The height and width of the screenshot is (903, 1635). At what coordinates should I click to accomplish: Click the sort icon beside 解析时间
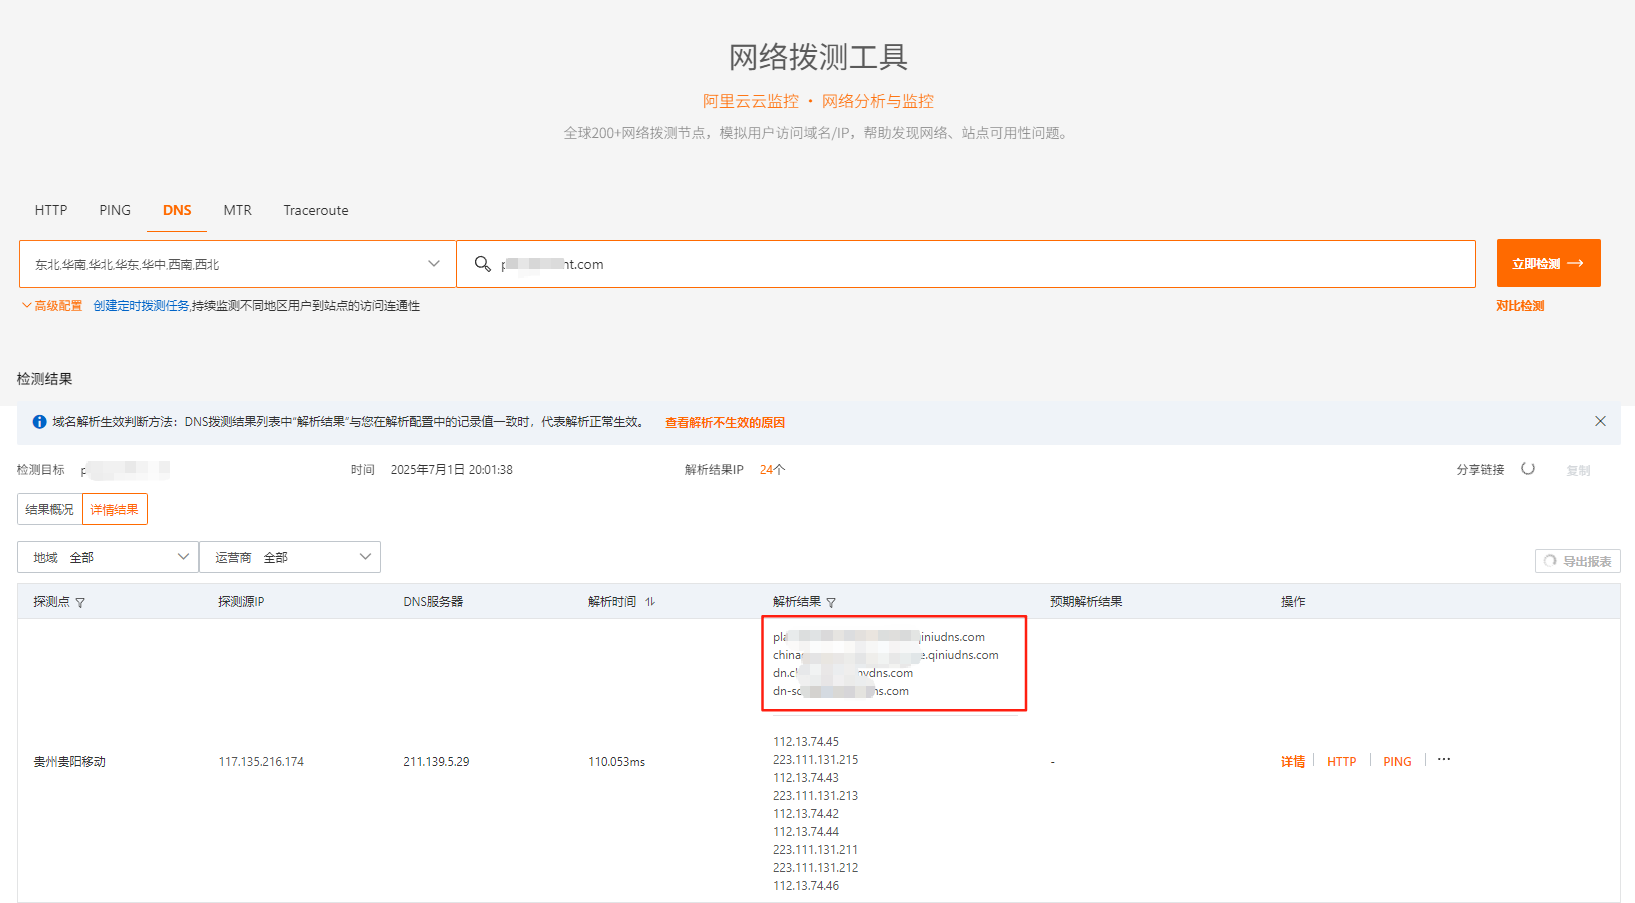pyautogui.click(x=650, y=602)
